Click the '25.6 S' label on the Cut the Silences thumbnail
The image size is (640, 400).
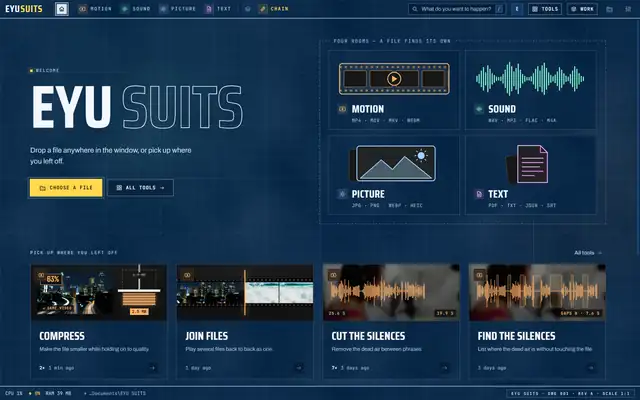(x=337, y=313)
